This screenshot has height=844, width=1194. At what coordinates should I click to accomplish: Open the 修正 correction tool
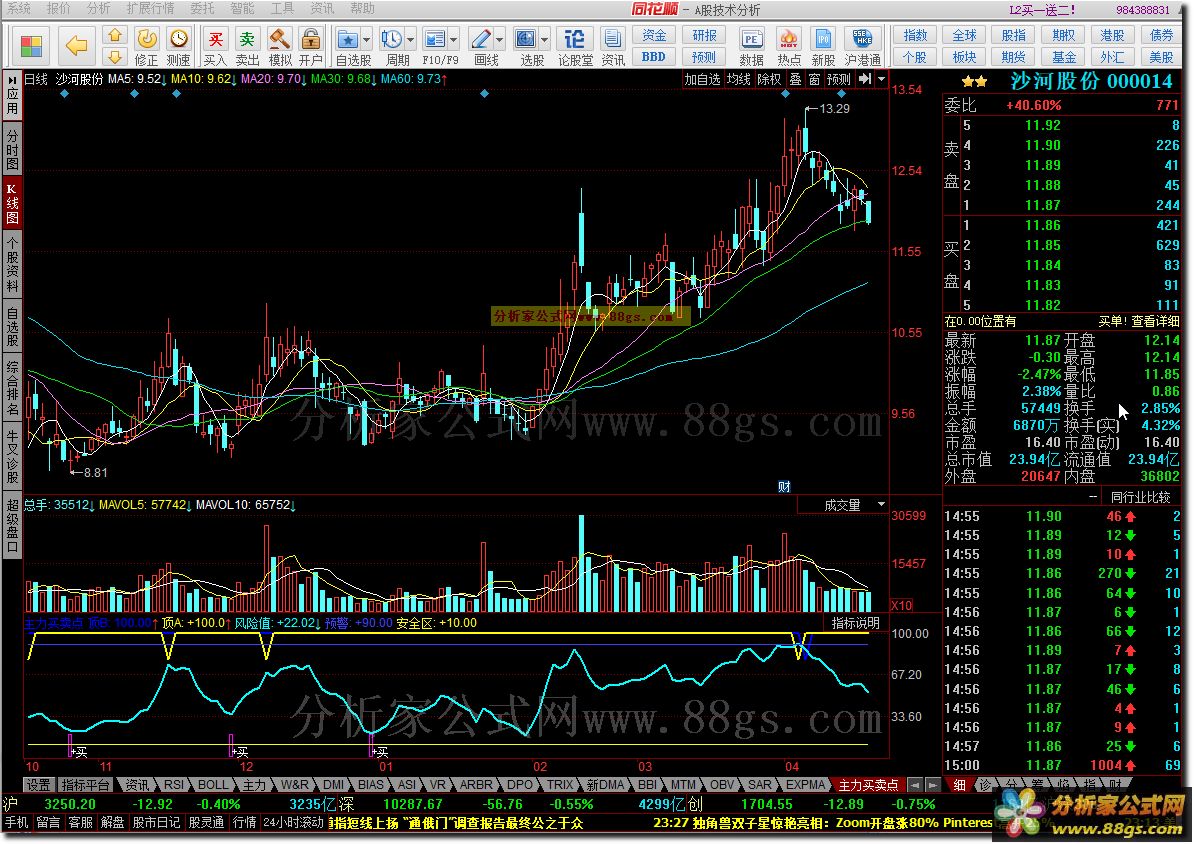[146, 46]
